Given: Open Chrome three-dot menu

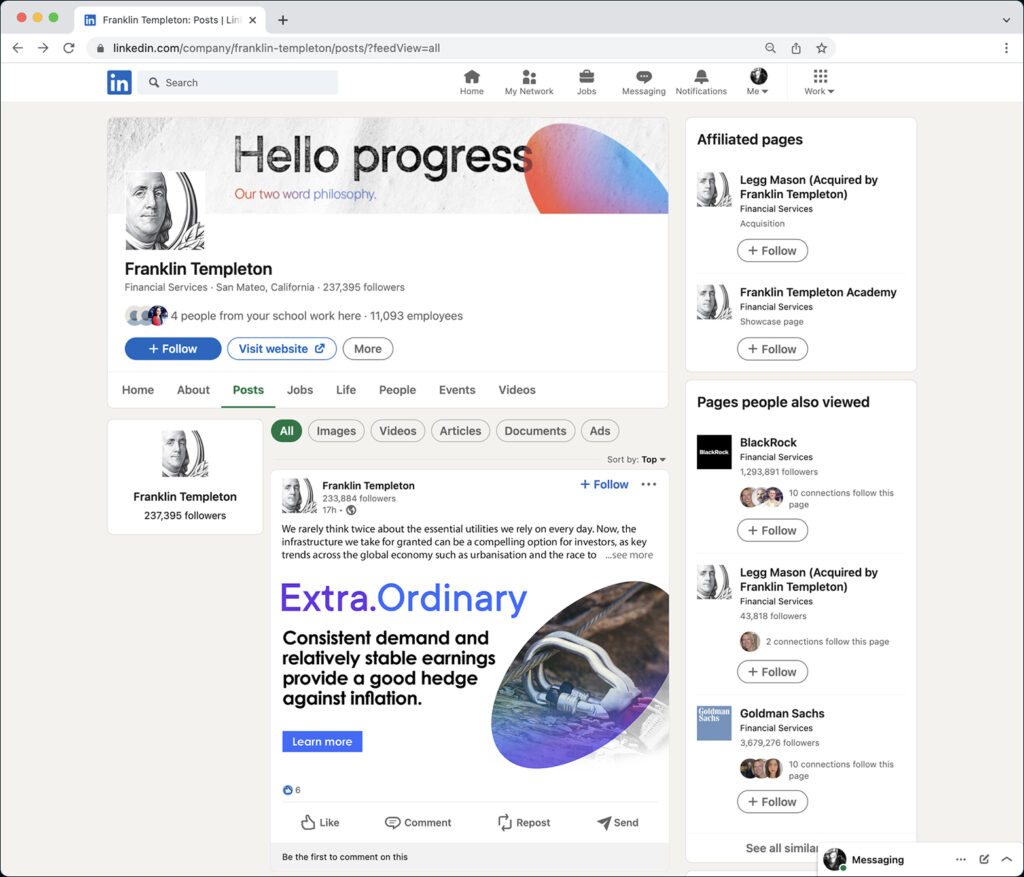Looking at the screenshot, I should [1006, 48].
